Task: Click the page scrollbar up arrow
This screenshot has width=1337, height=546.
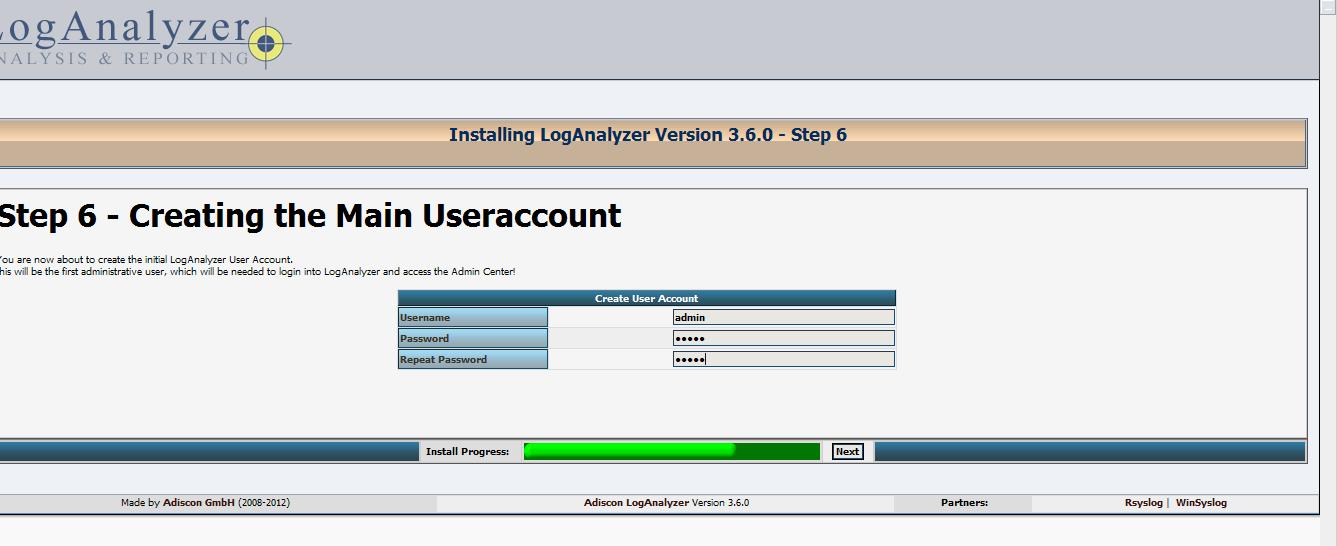Action: pos(1328,7)
